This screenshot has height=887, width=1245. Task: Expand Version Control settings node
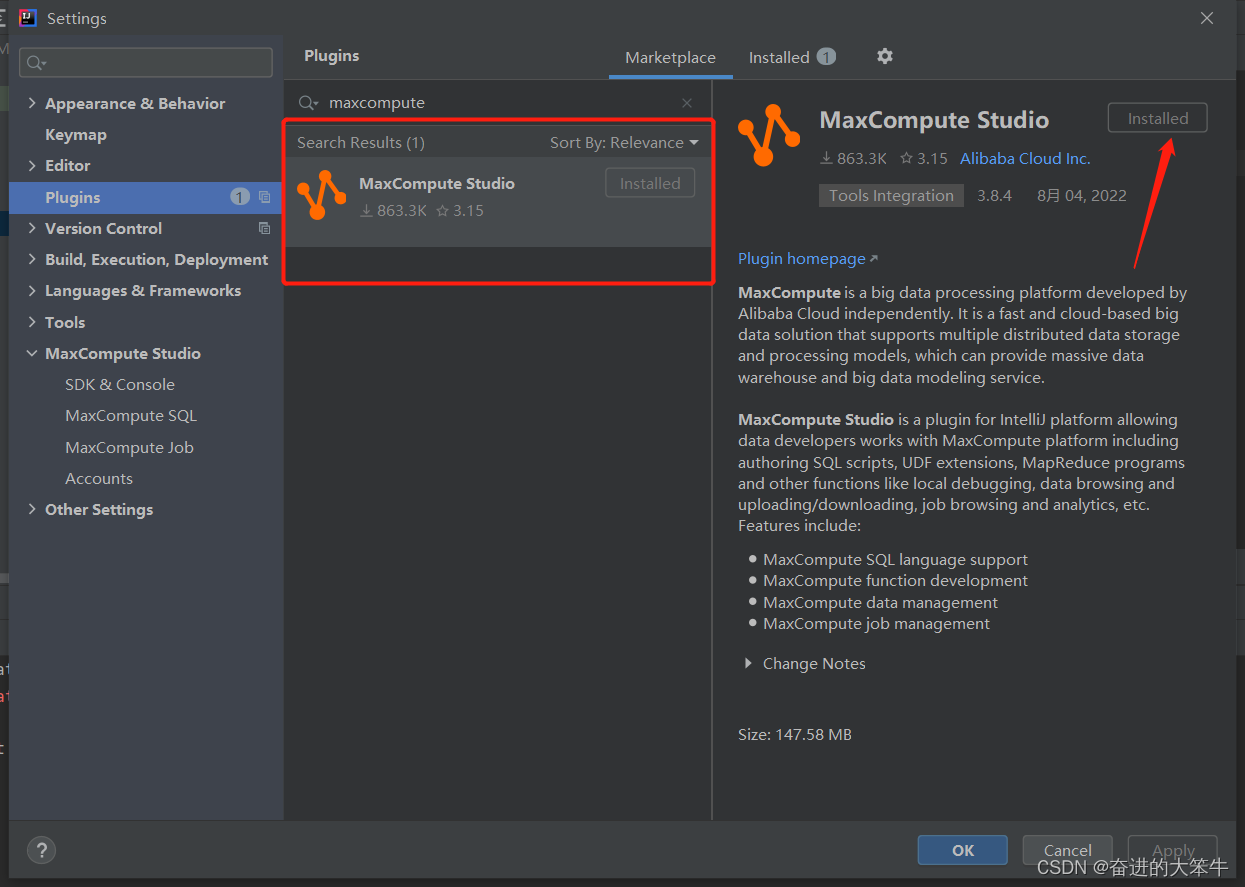(x=32, y=228)
